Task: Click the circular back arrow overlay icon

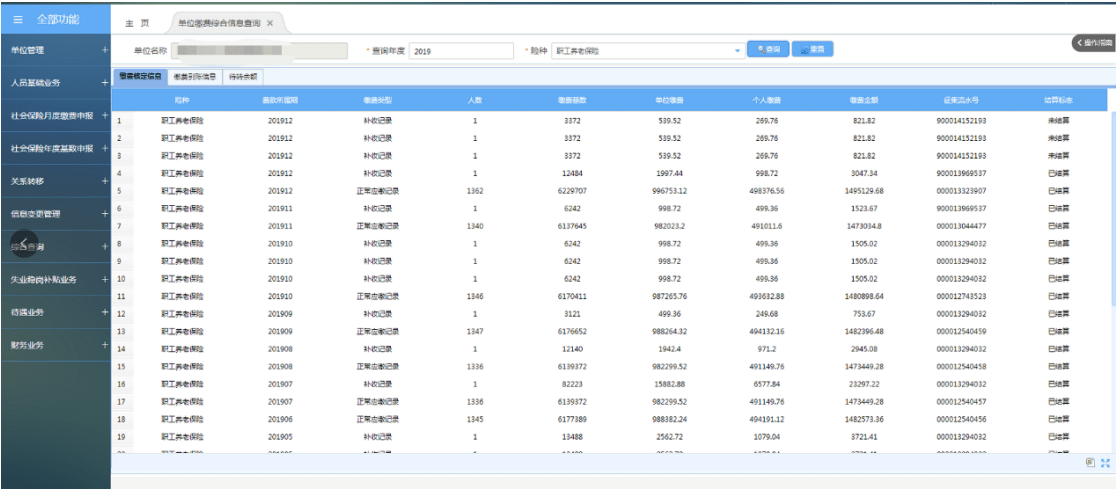Action: coord(24,245)
